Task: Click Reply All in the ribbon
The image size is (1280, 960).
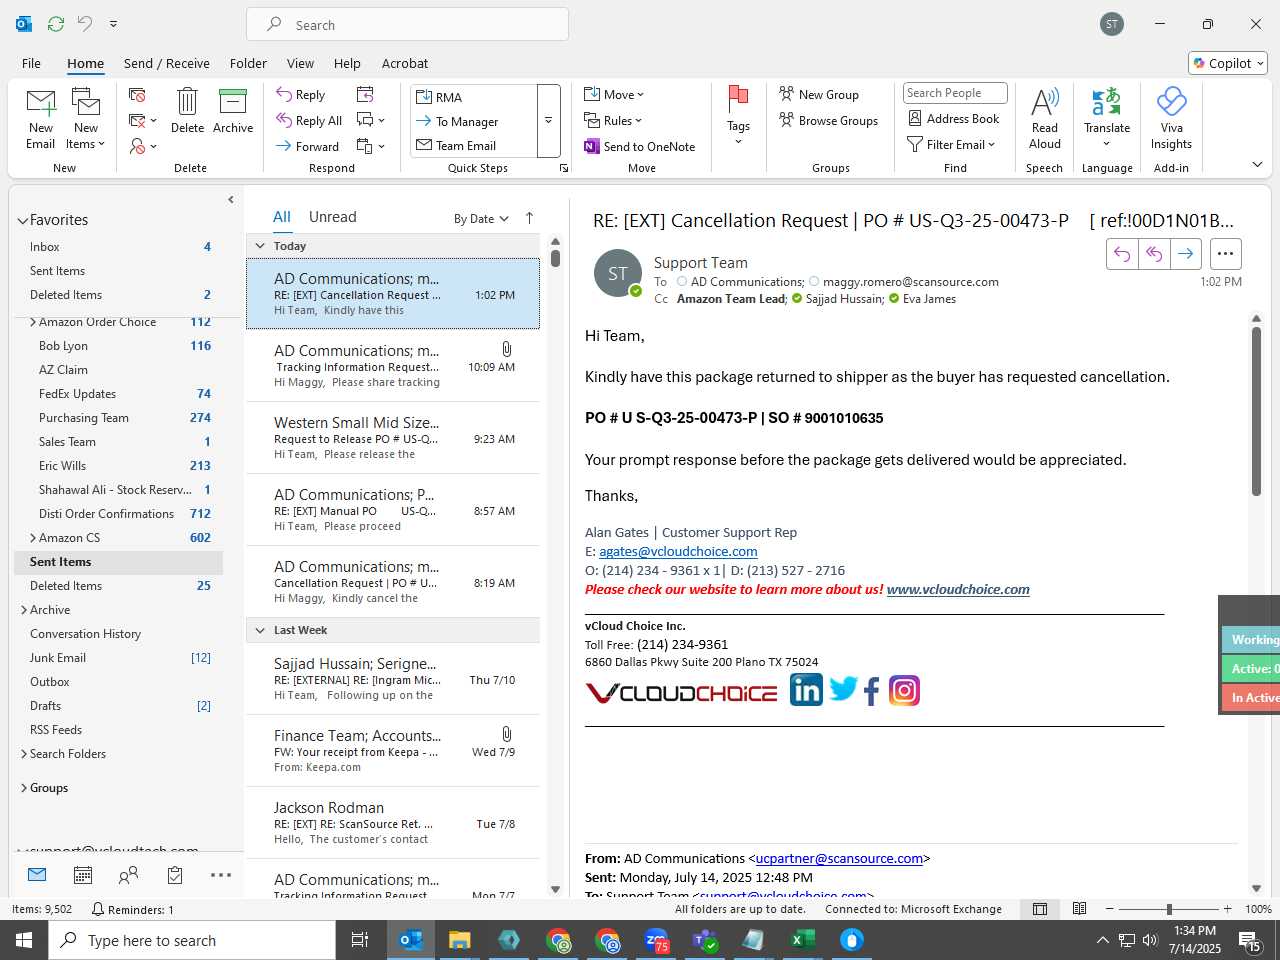Action: click(309, 120)
